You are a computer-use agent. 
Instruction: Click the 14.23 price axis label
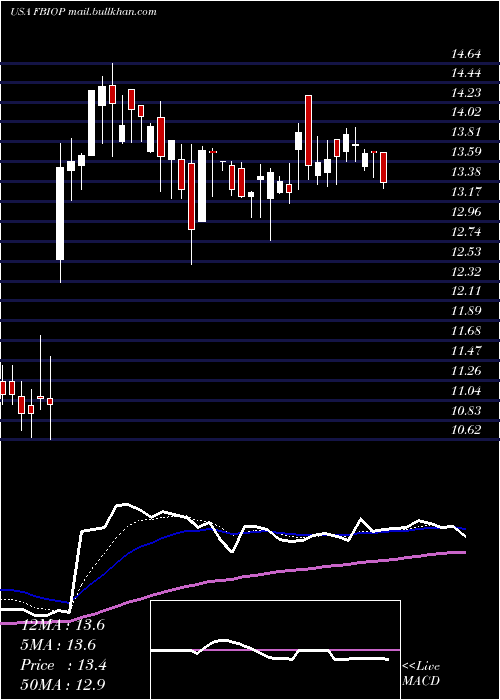466,93
